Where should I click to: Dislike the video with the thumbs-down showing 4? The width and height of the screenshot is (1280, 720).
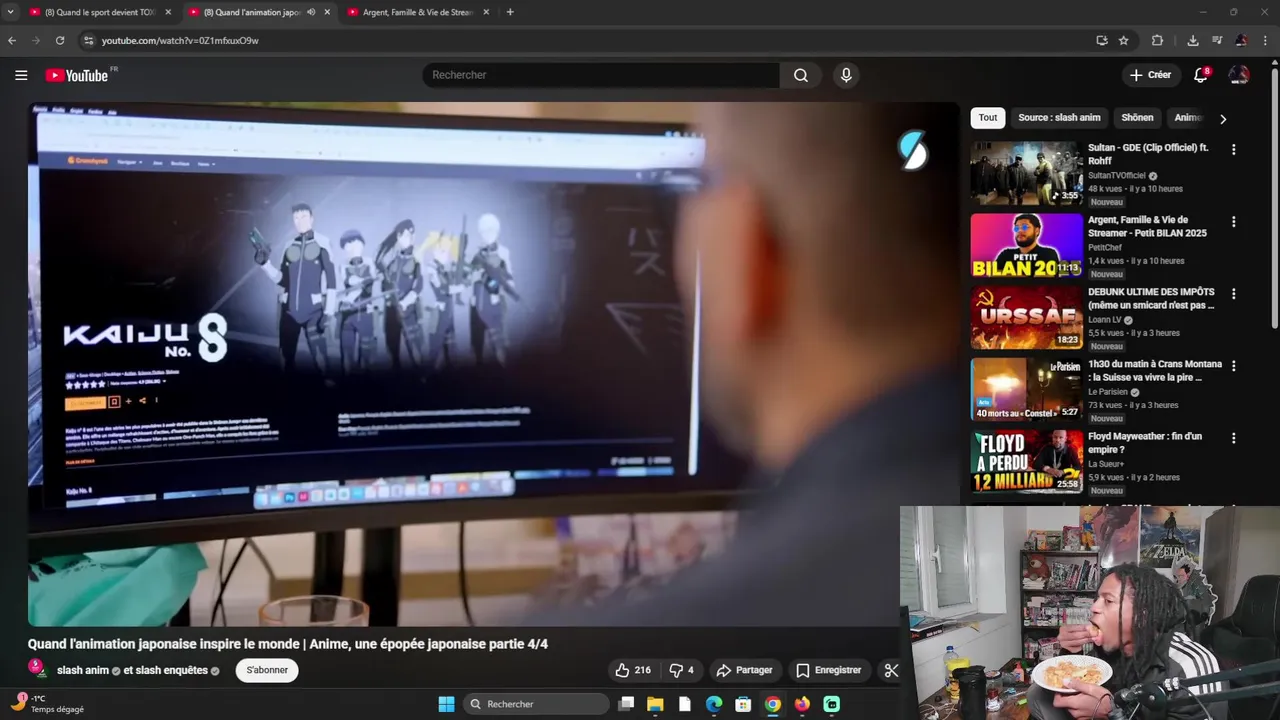pos(682,670)
